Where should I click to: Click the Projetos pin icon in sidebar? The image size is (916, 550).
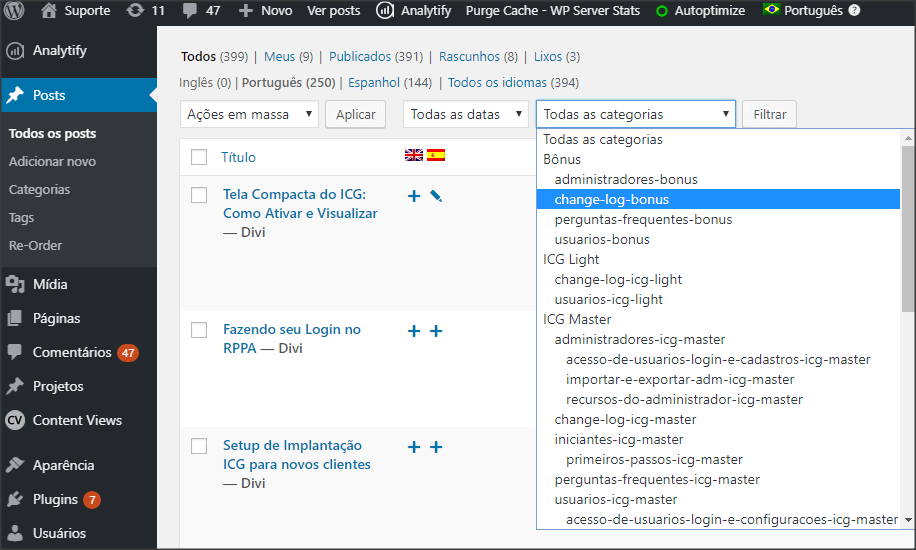[15, 386]
